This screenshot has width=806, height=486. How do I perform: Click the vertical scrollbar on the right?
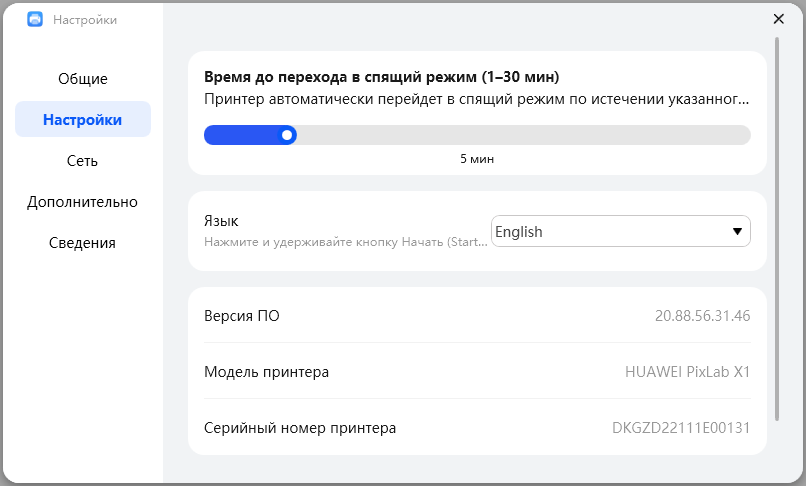[x=777, y=230]
